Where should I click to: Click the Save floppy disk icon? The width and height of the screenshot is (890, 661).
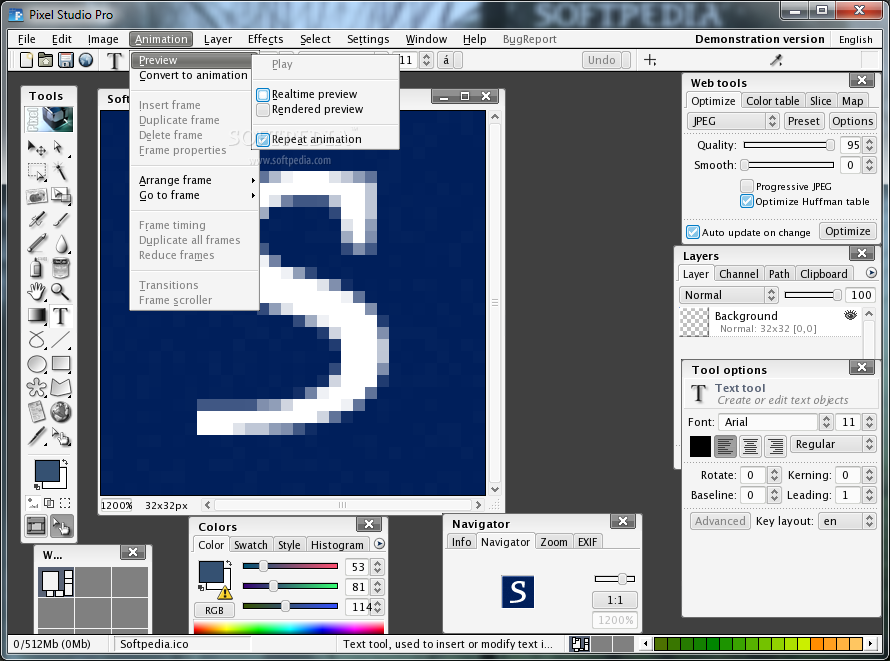[66, 60]
